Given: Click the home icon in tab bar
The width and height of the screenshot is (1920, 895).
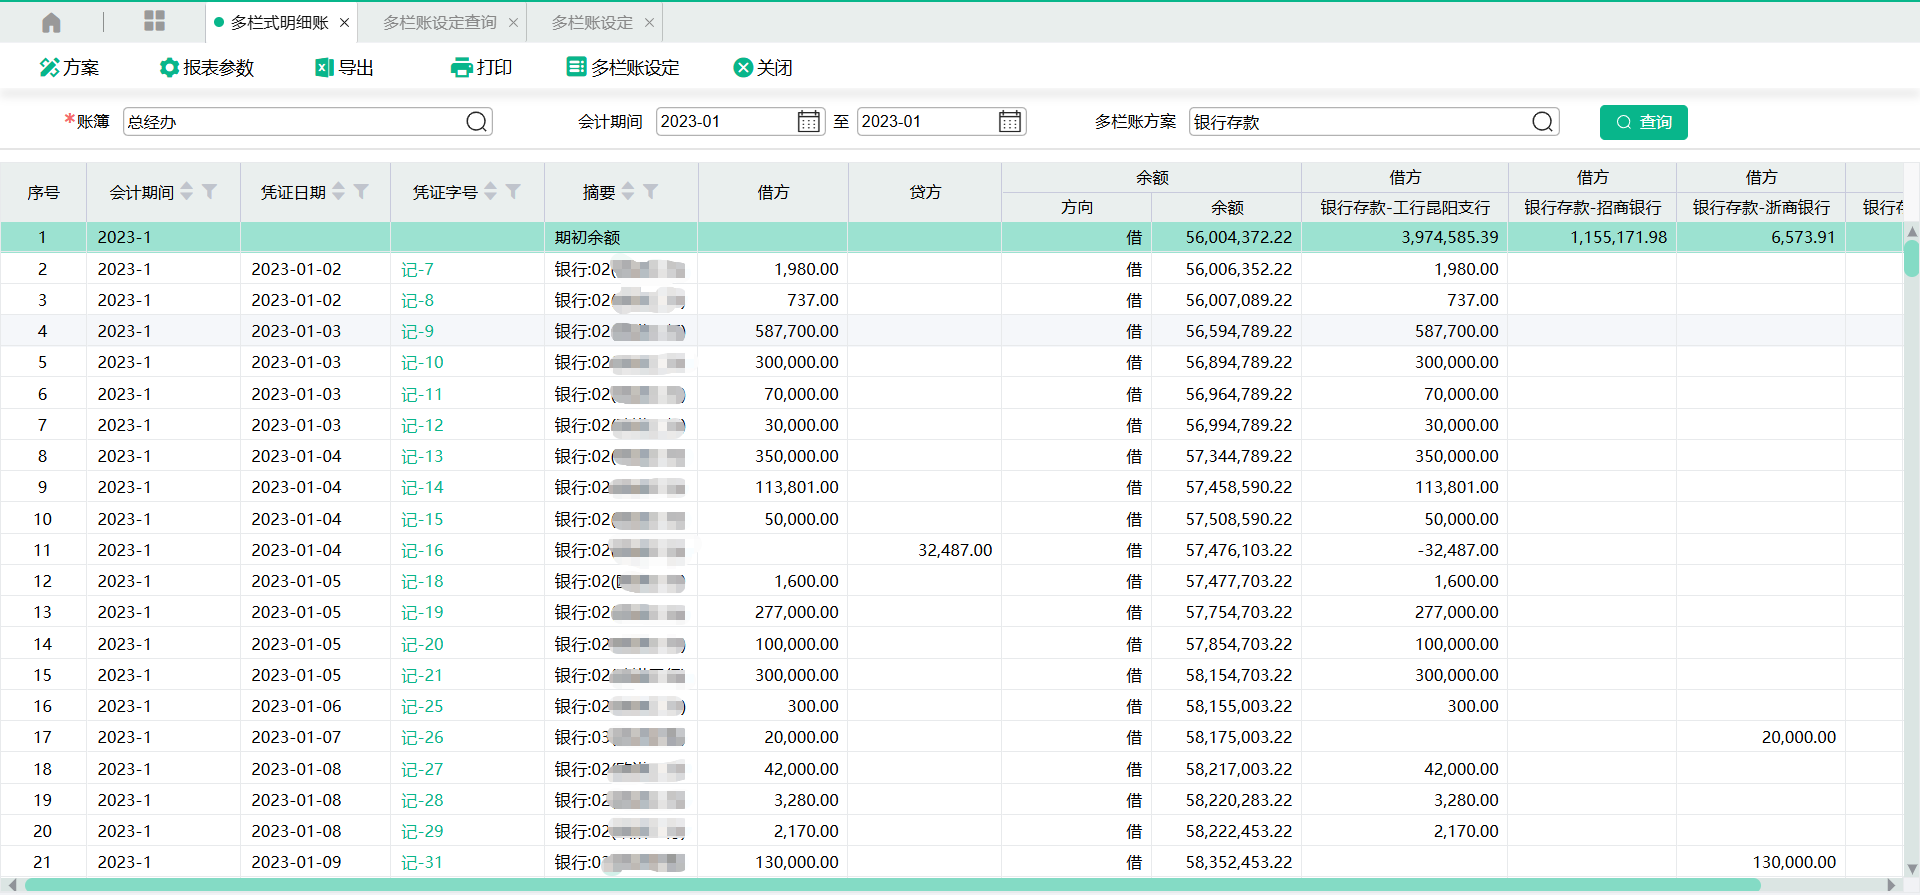Looking at the screenshot, I should 52,22.
